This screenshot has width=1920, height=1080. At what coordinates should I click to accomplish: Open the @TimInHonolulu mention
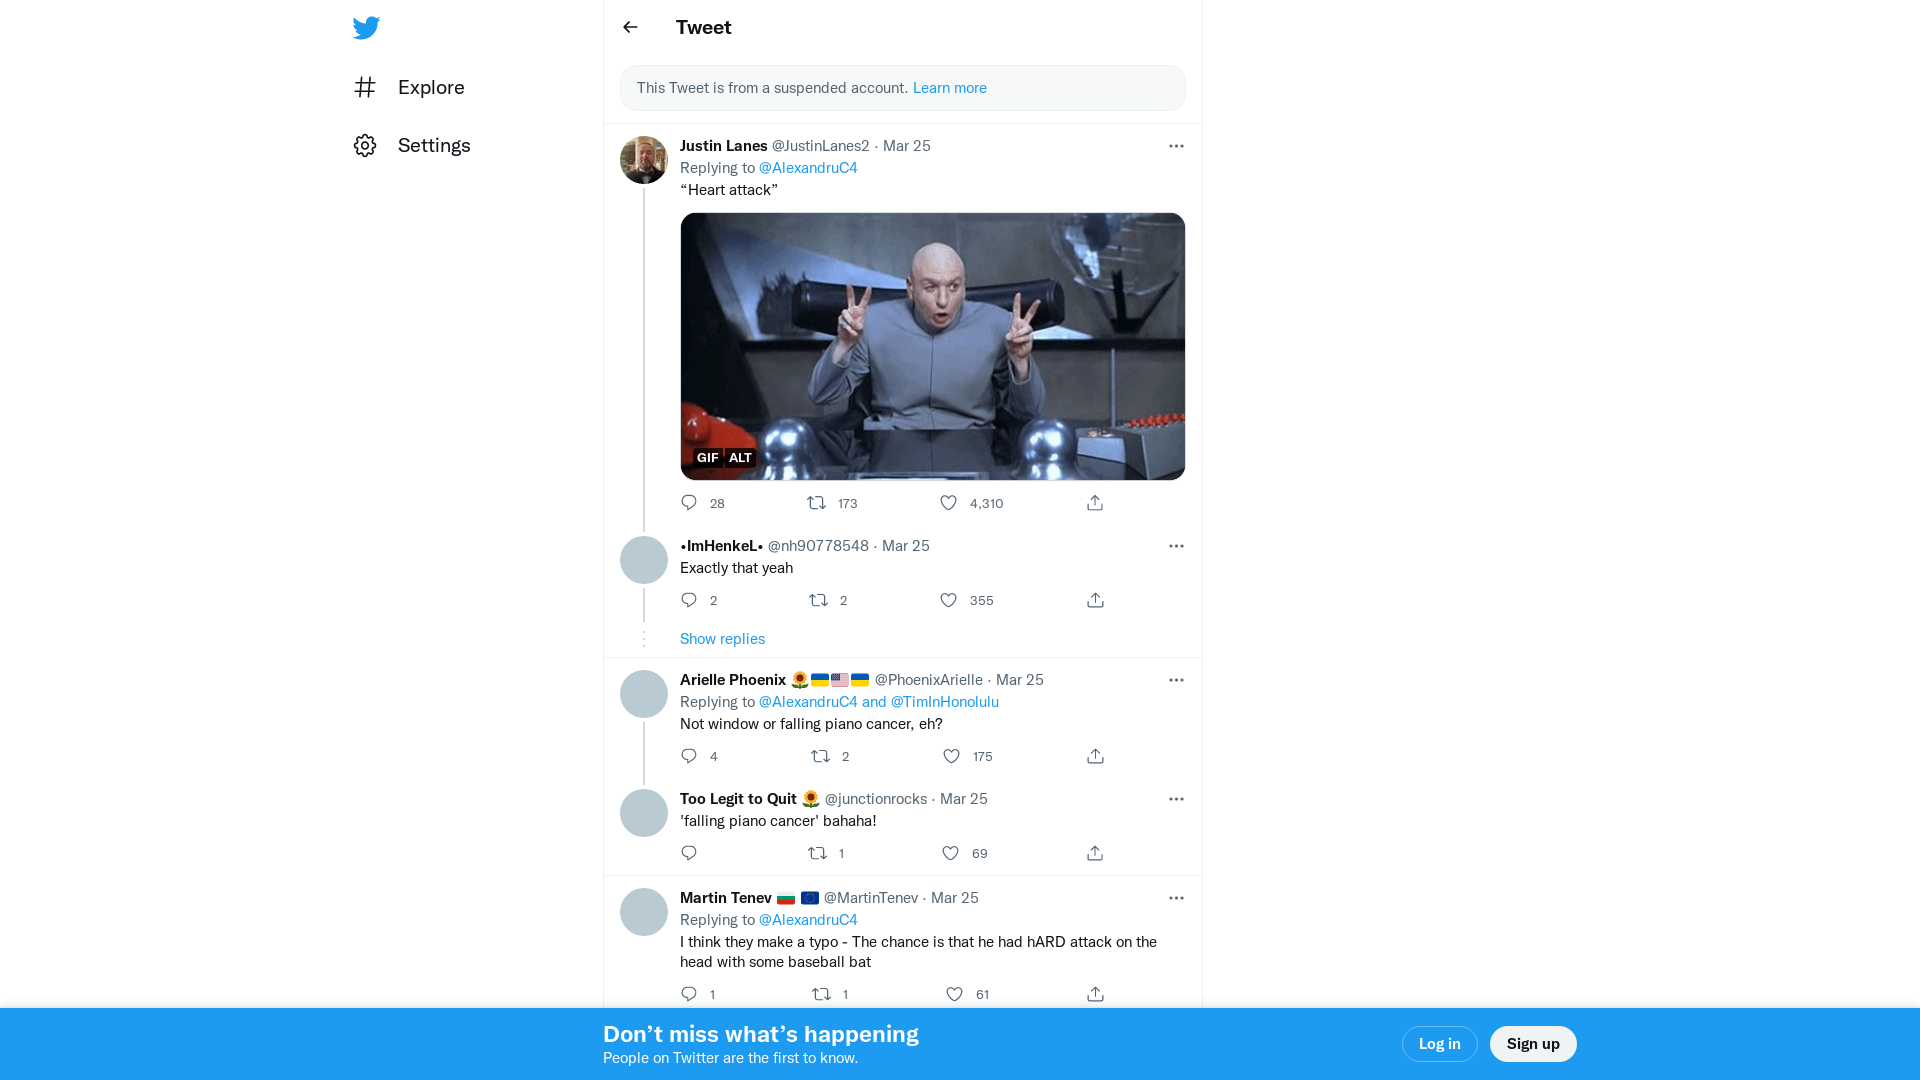(x=944, y=702)
